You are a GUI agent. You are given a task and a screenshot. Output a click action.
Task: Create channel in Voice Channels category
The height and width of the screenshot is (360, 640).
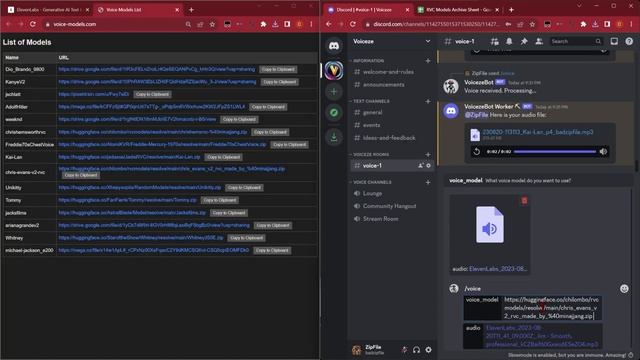pyautogui.click(x=428, y=182)
